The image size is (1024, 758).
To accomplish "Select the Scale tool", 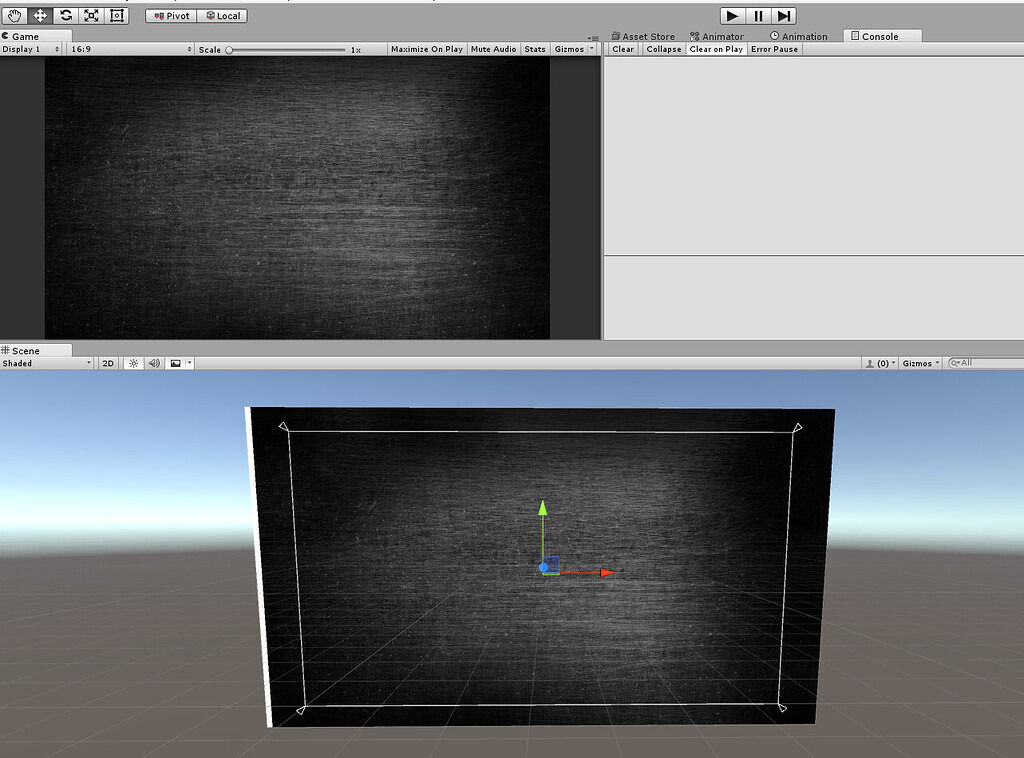I will coord(89,15).
